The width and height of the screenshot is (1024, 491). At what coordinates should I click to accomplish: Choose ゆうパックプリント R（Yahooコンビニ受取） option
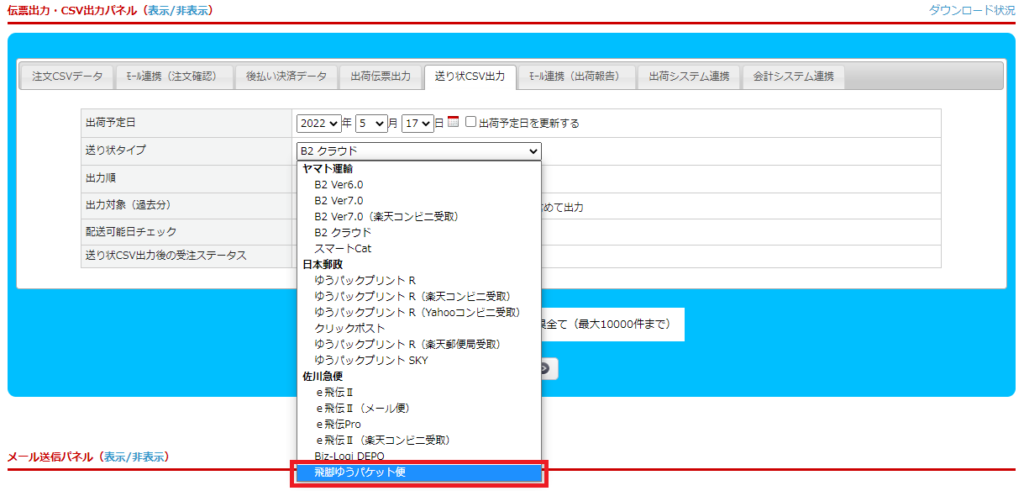coord(419,312)
